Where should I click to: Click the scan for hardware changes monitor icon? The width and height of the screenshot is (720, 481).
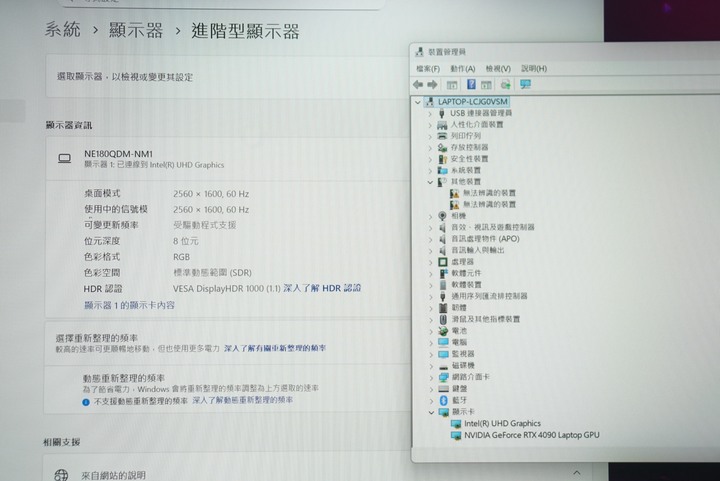(x=525, y=85)
